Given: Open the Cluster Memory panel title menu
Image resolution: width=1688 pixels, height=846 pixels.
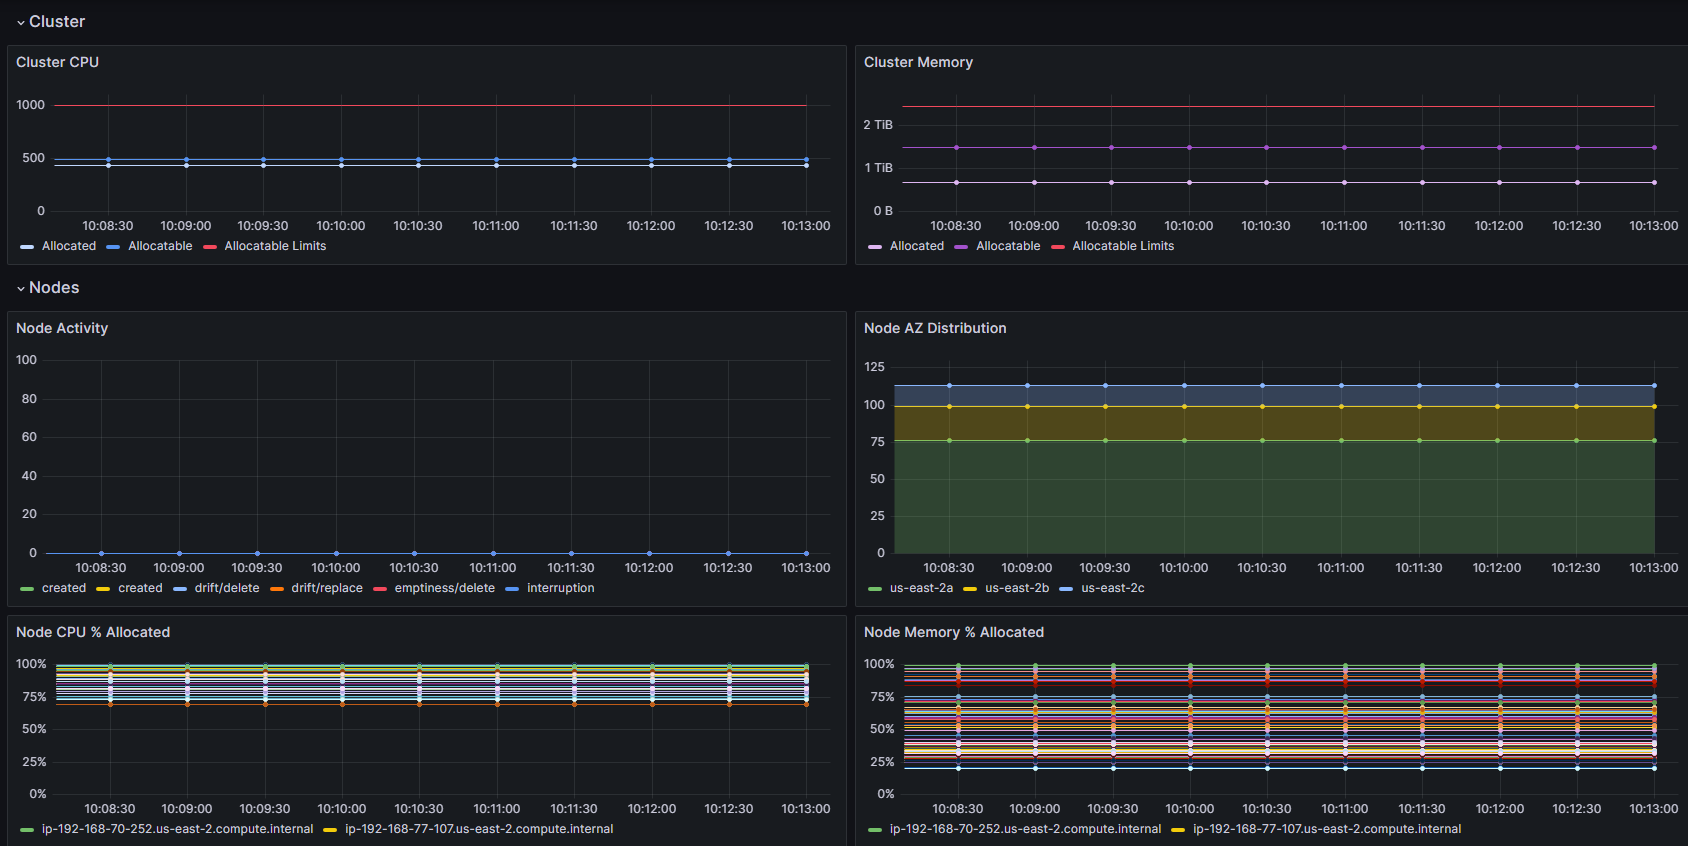Looking at the screenshot, I should [918, 62].
